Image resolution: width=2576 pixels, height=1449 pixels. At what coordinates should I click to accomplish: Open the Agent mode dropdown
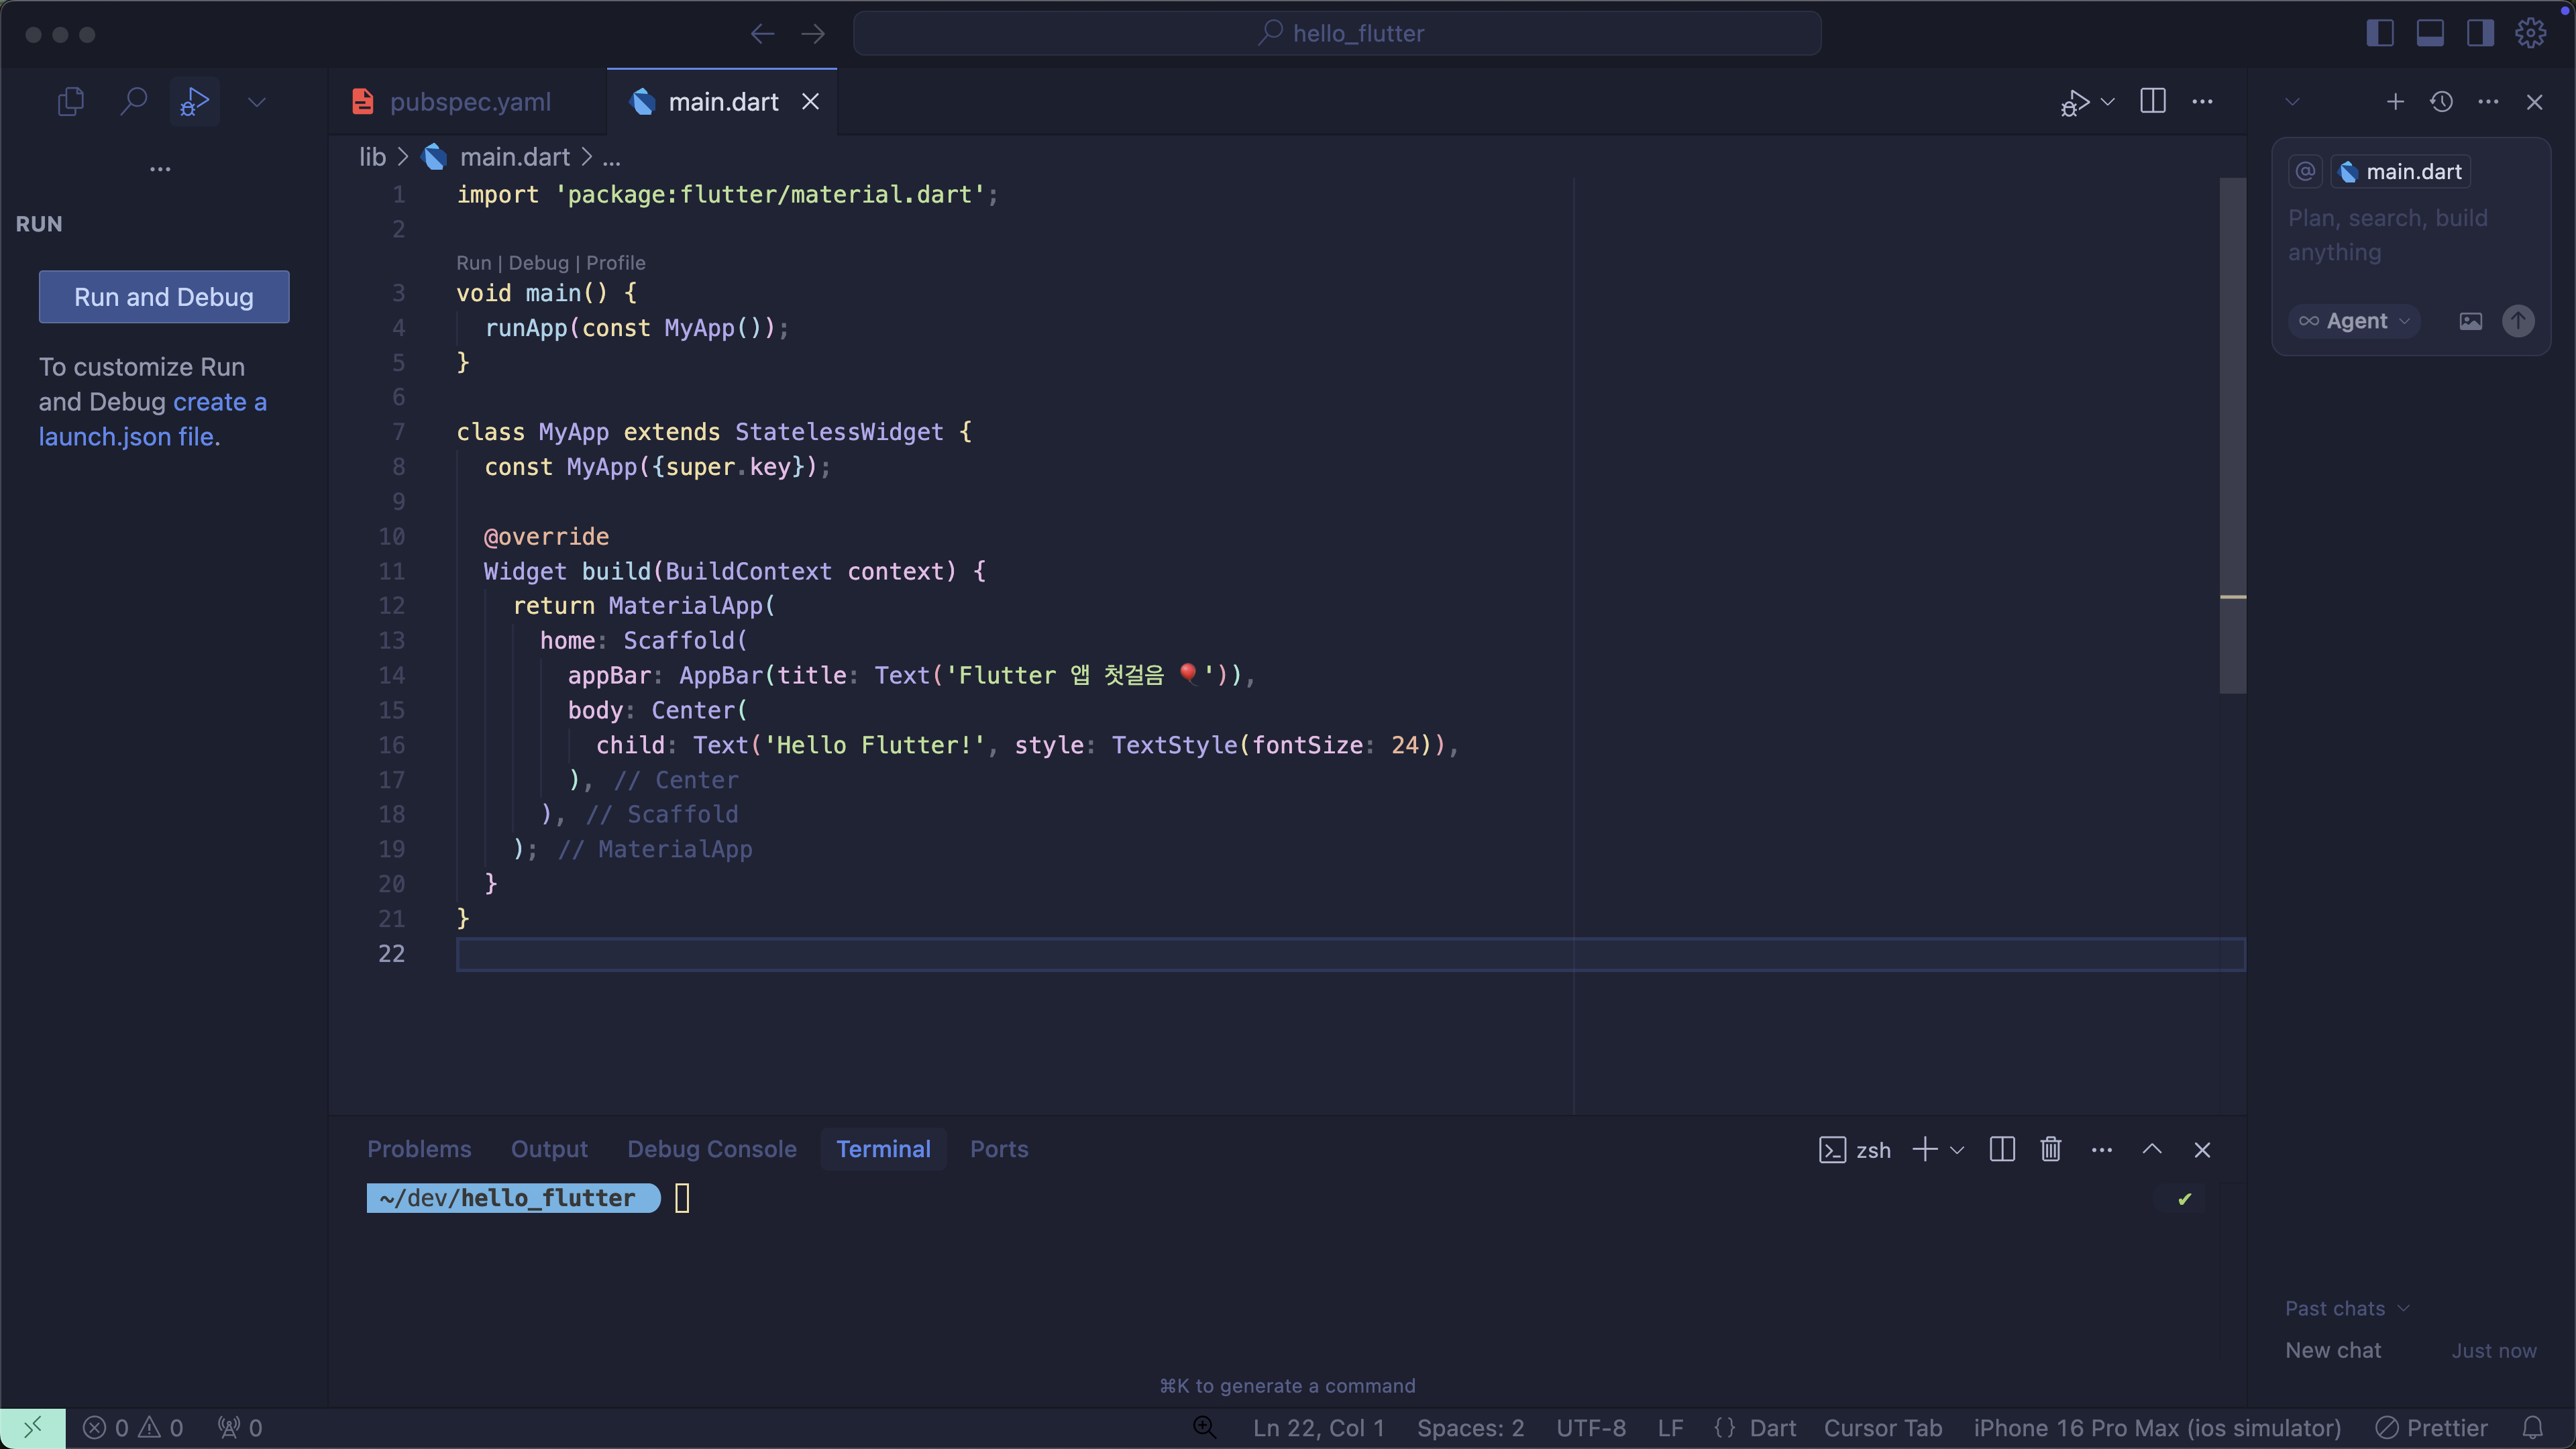[2354, 321]
